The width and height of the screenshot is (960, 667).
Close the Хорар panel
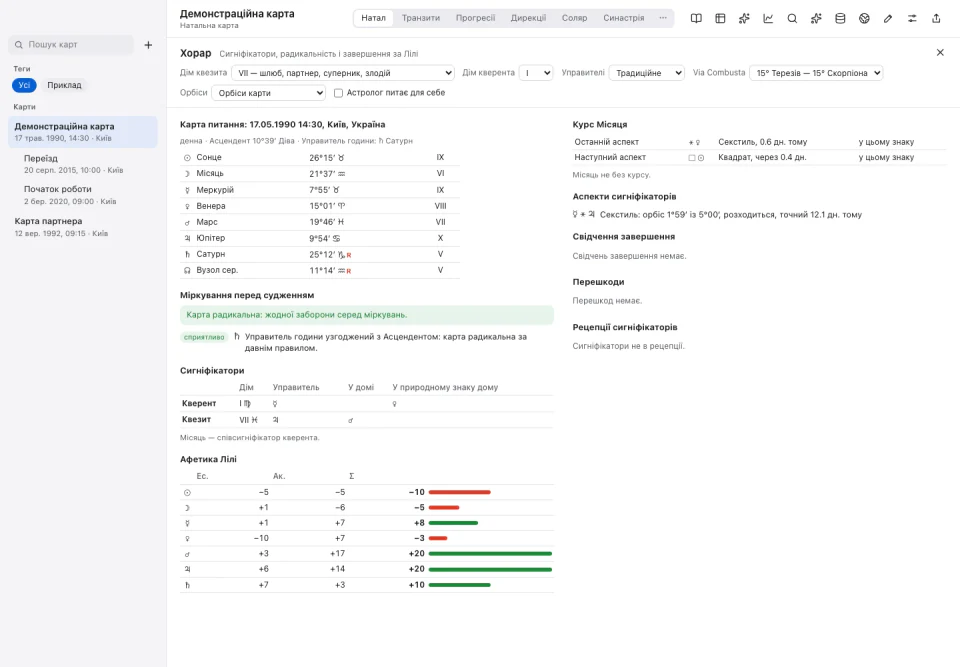pyautogui.click(x=940, y=53)
